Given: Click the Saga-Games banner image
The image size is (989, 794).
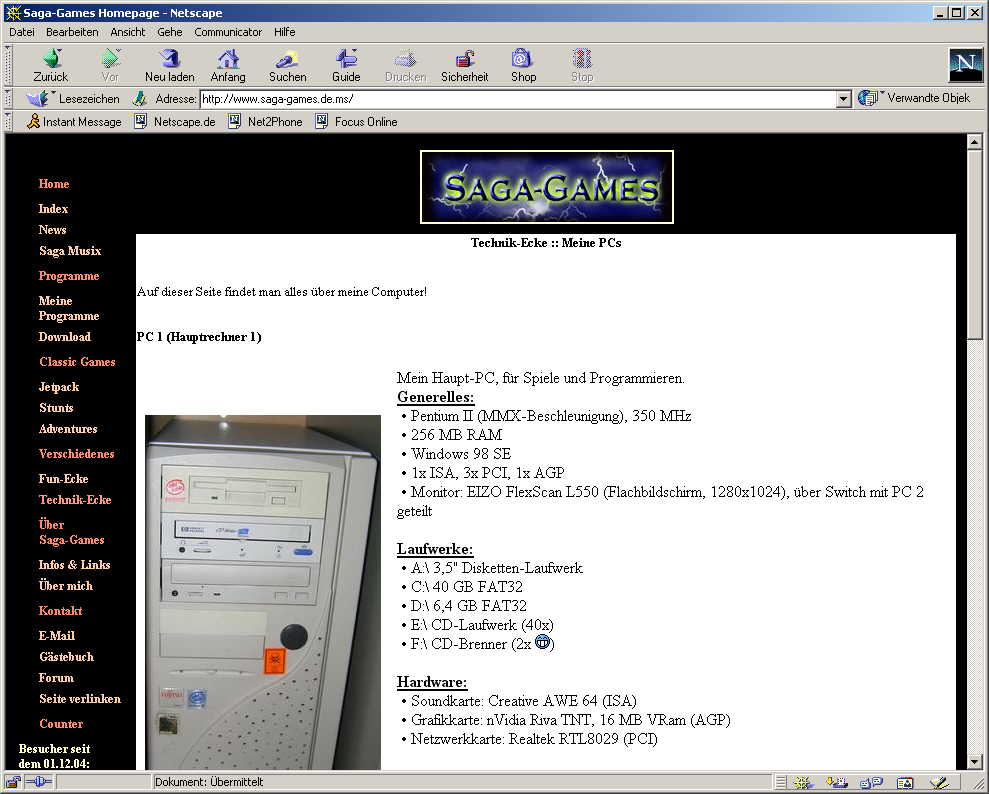Looking at the screenshot, I should [x=547, y=187].
